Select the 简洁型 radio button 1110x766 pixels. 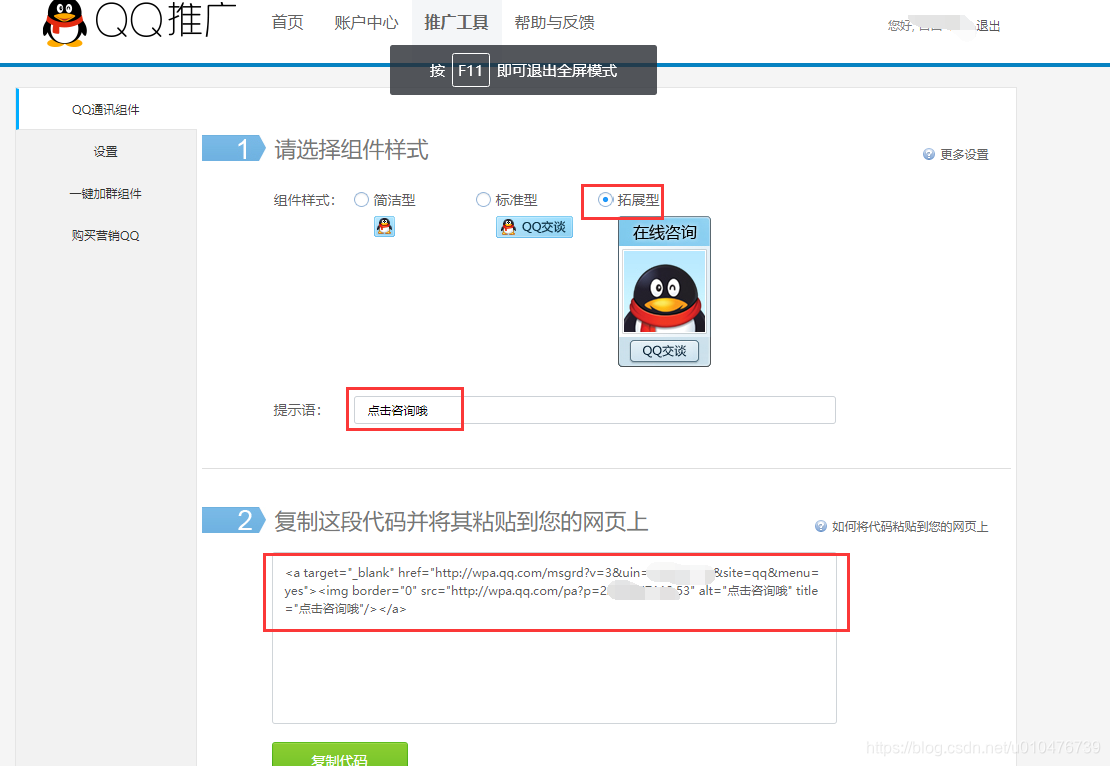[x=361, y=200]
